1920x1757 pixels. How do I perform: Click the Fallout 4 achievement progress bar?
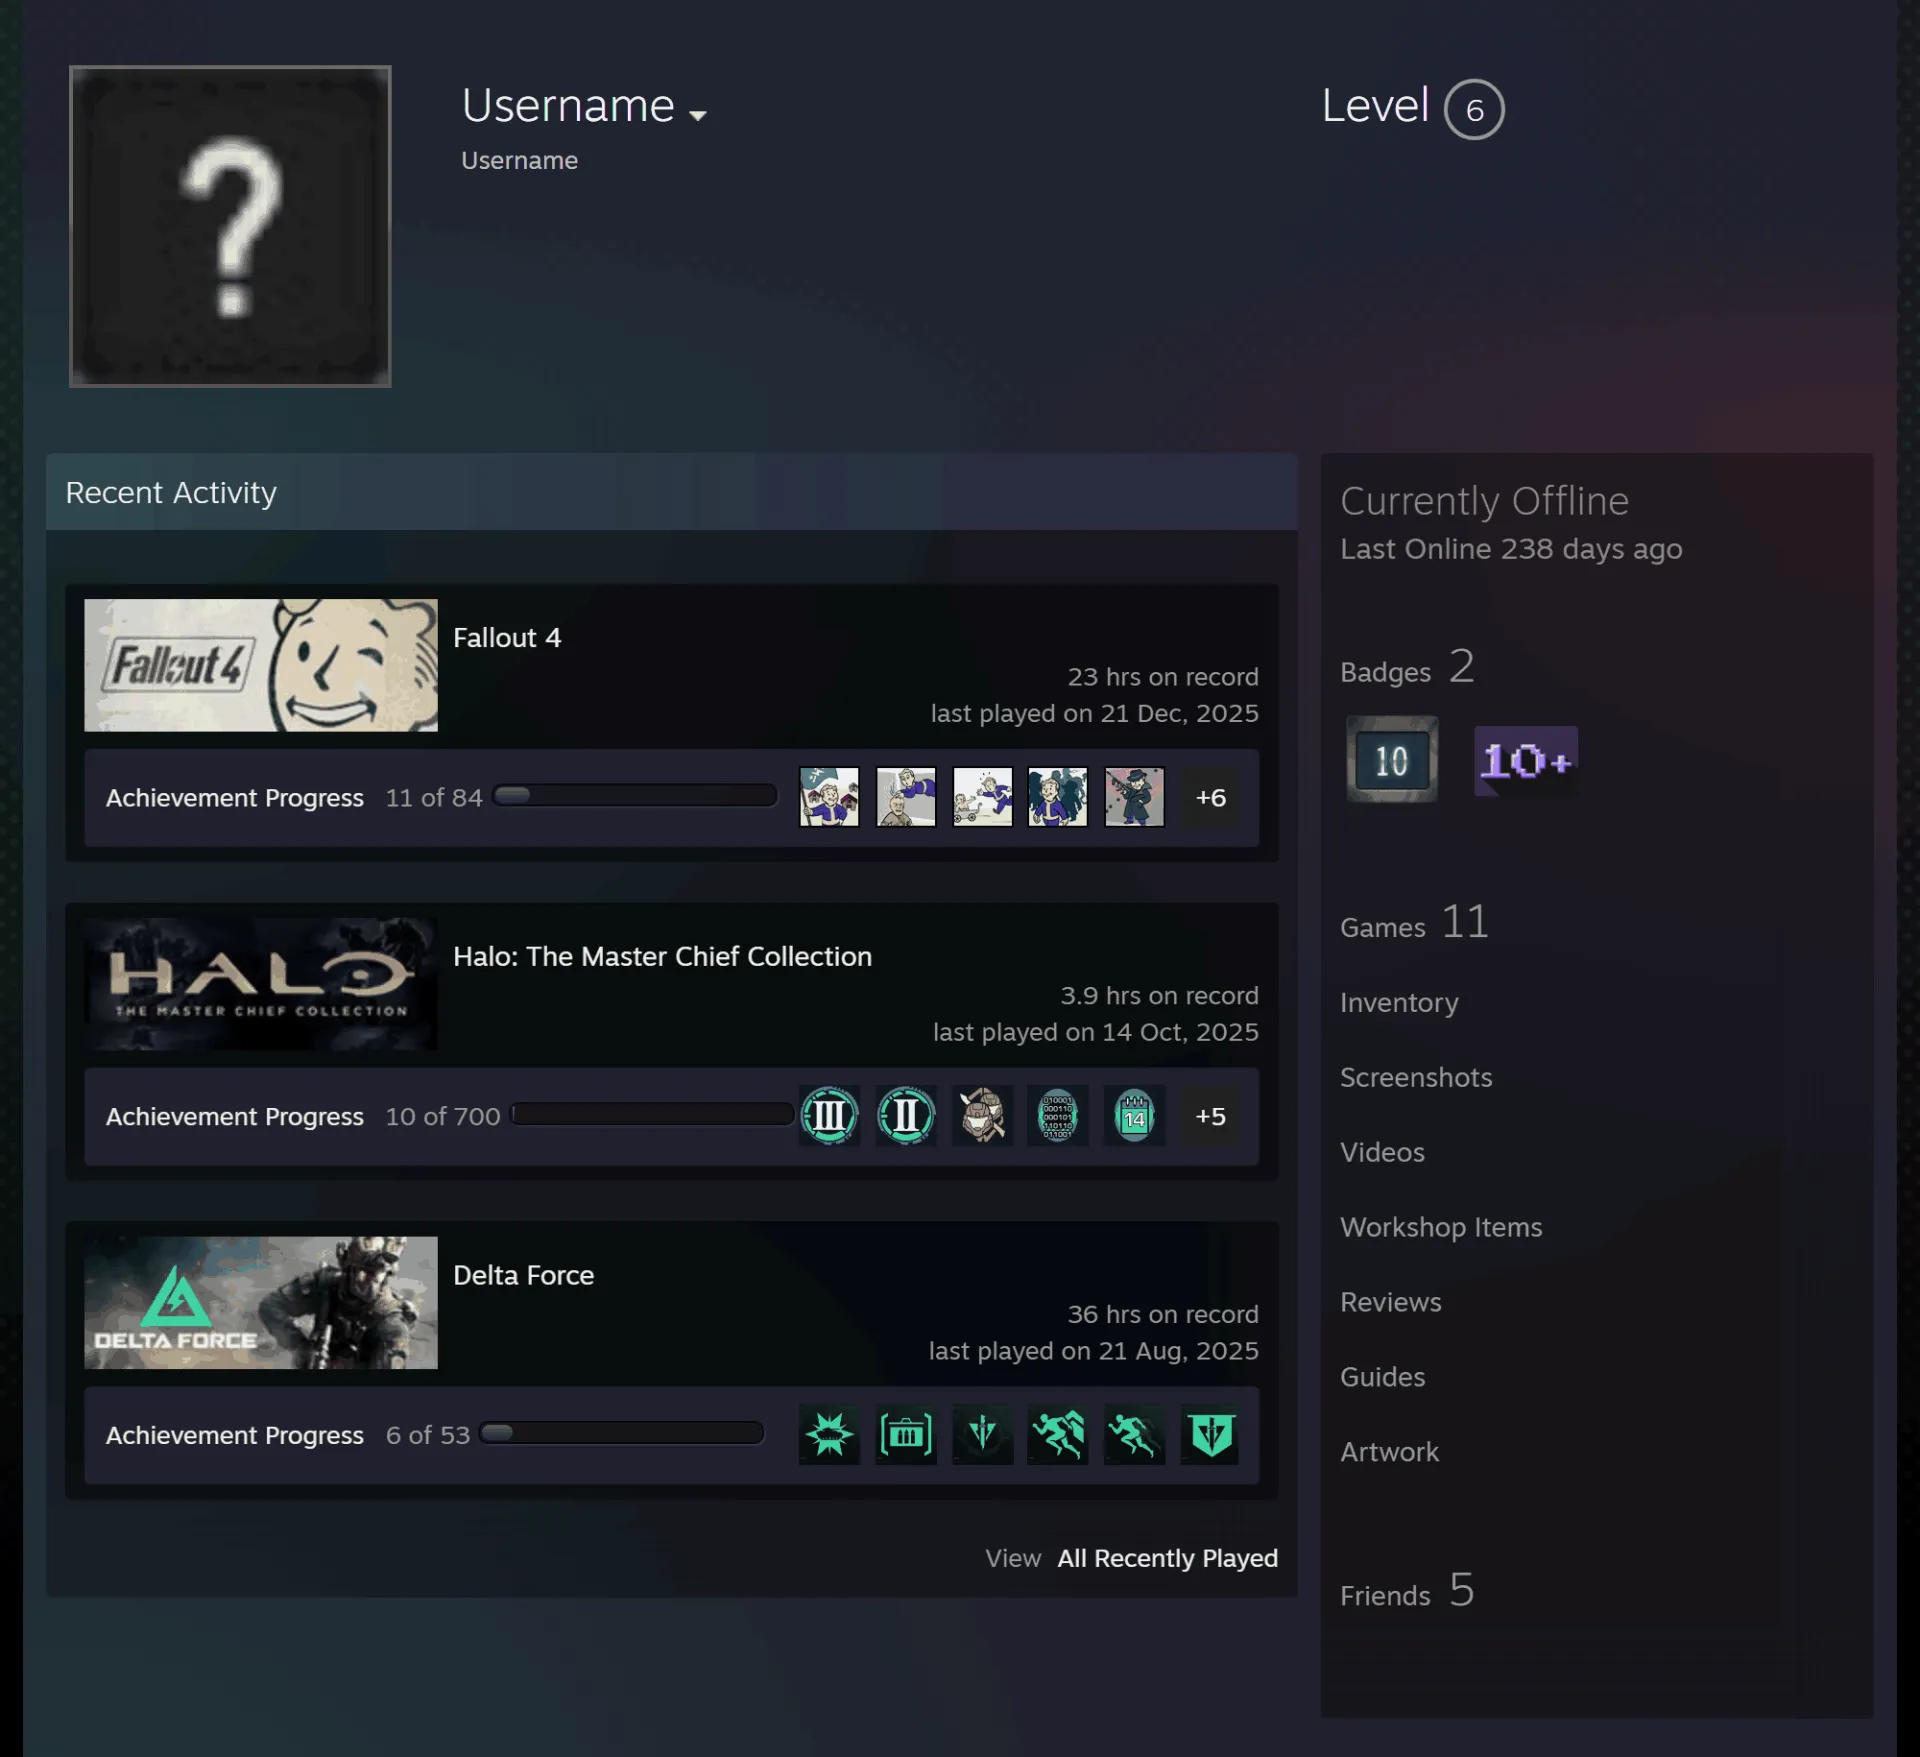[635, 796]
